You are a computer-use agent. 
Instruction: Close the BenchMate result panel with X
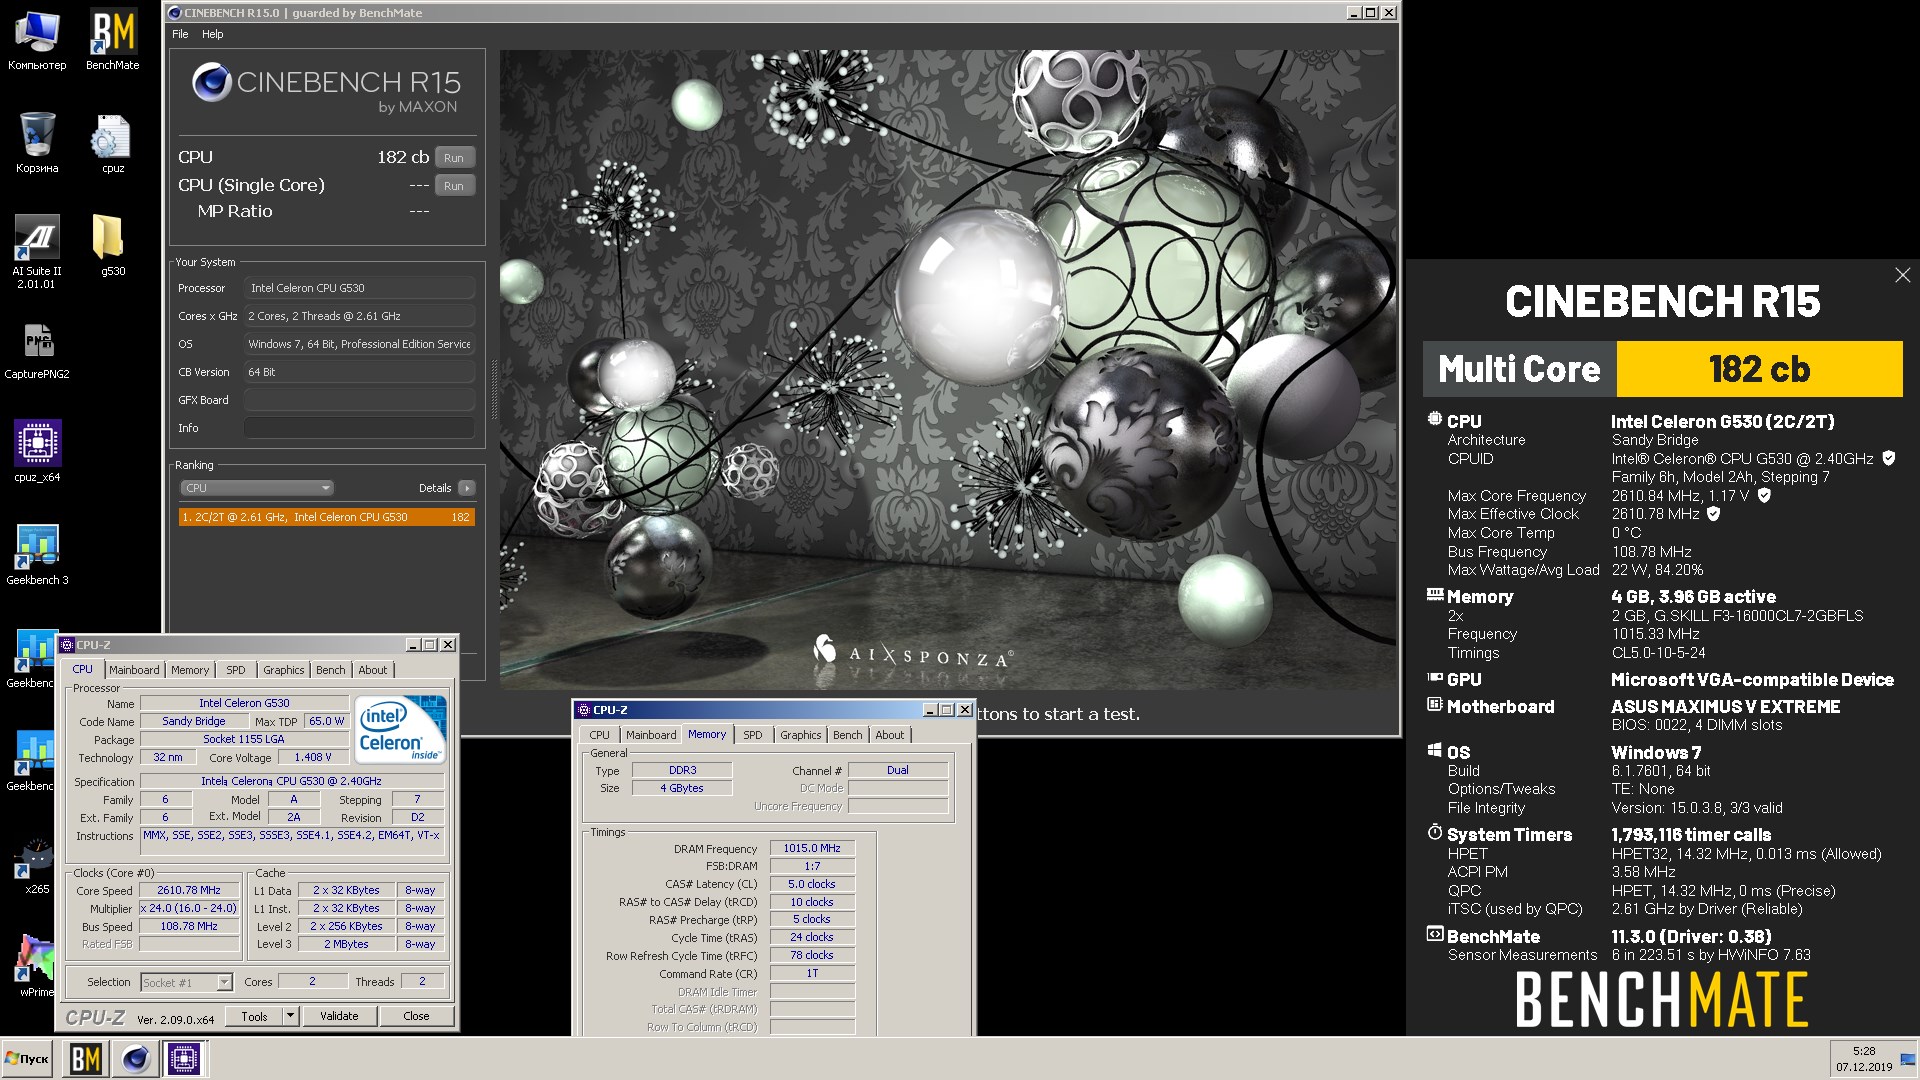click(x=1902, y=275)
